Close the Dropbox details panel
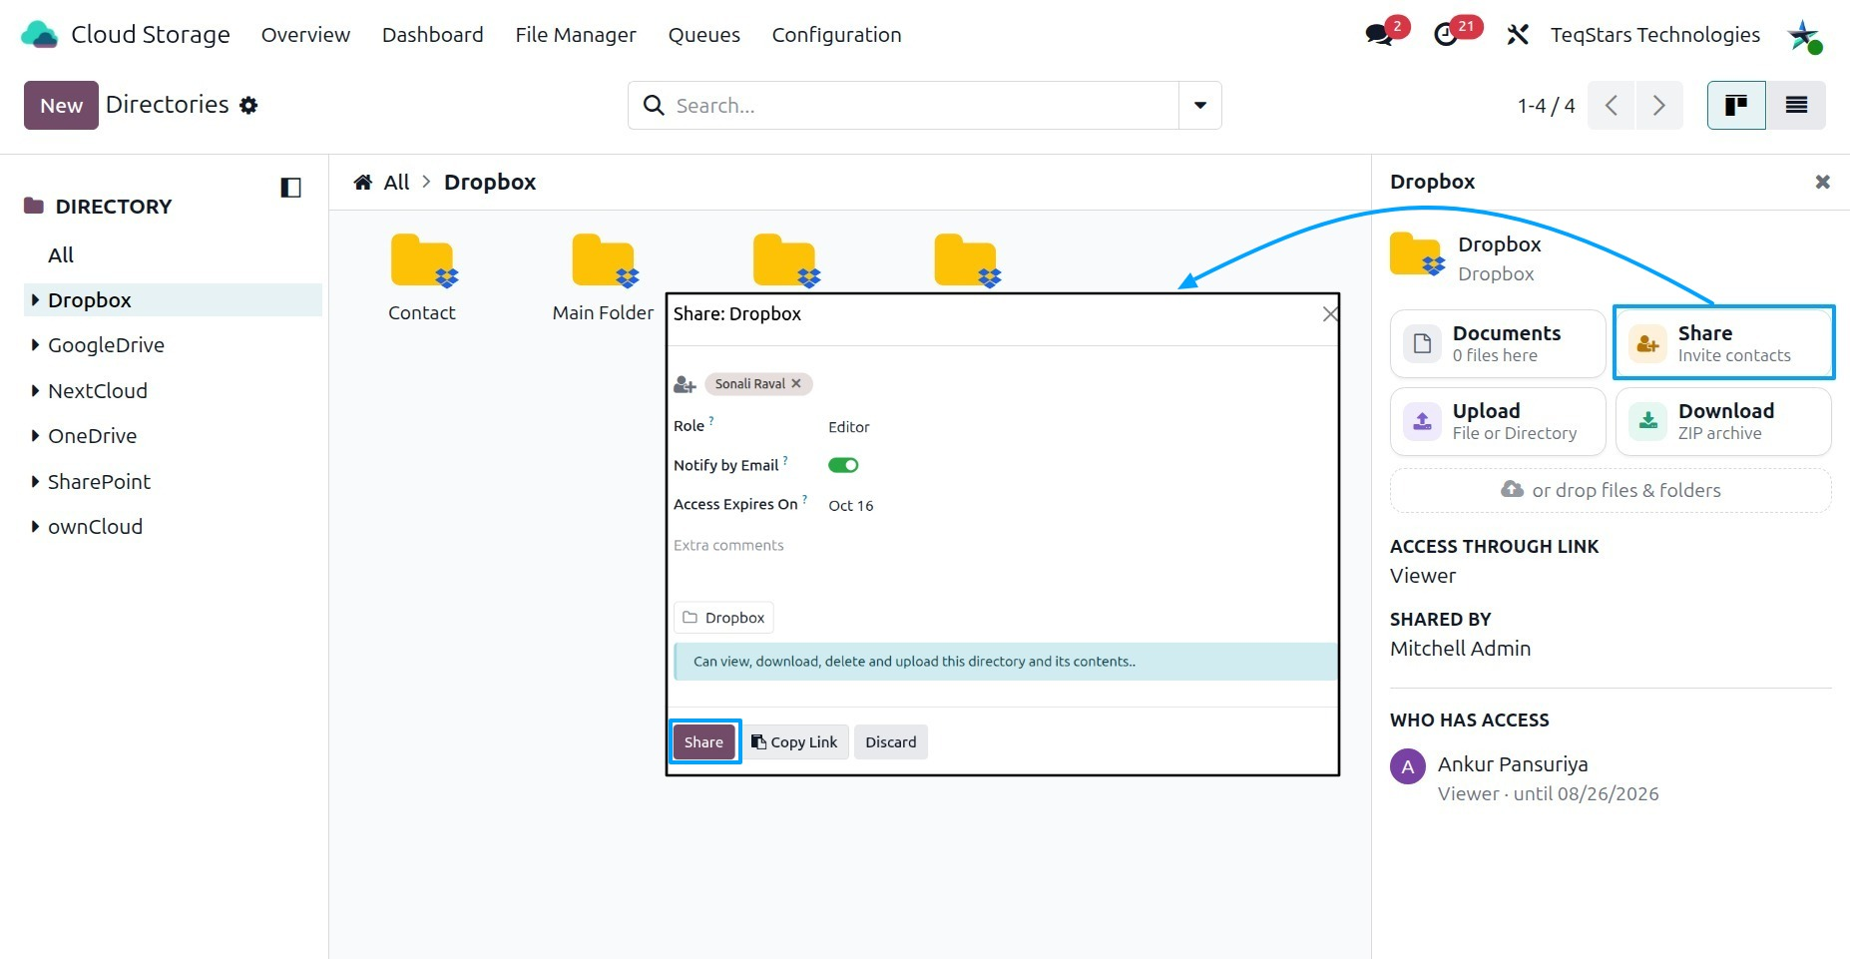 1823,181
